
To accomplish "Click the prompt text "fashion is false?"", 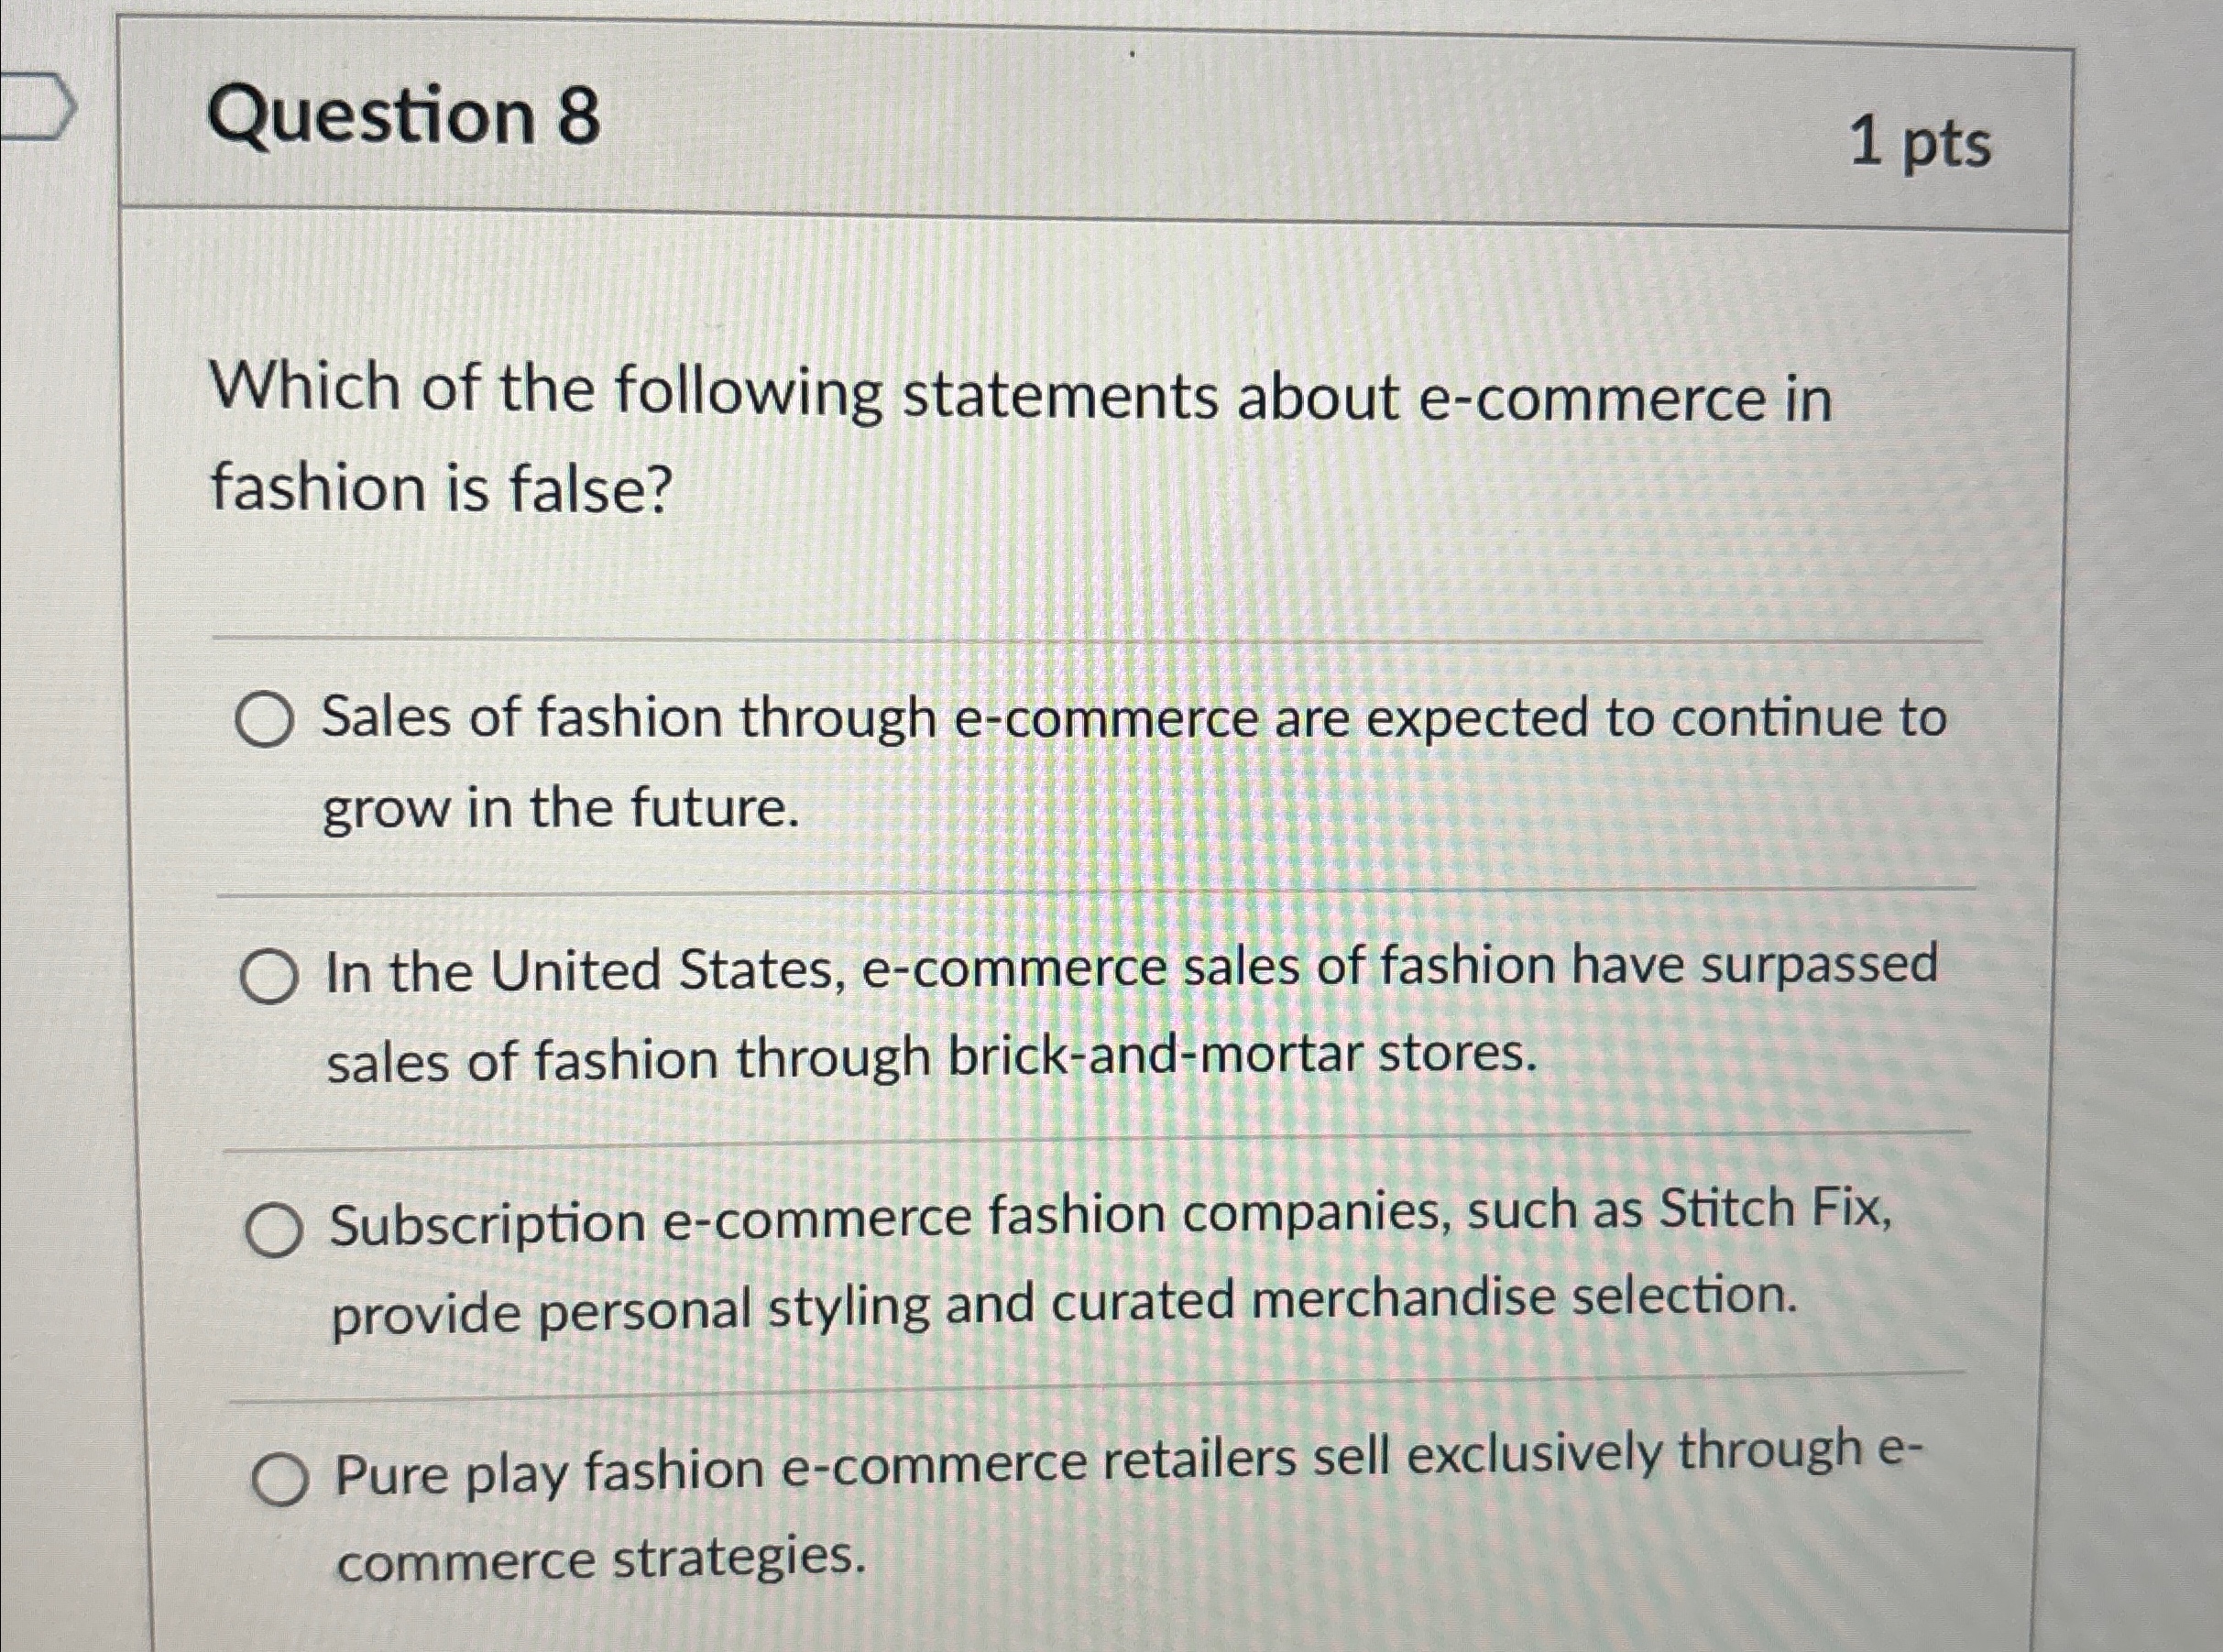I will pos(439,489).
